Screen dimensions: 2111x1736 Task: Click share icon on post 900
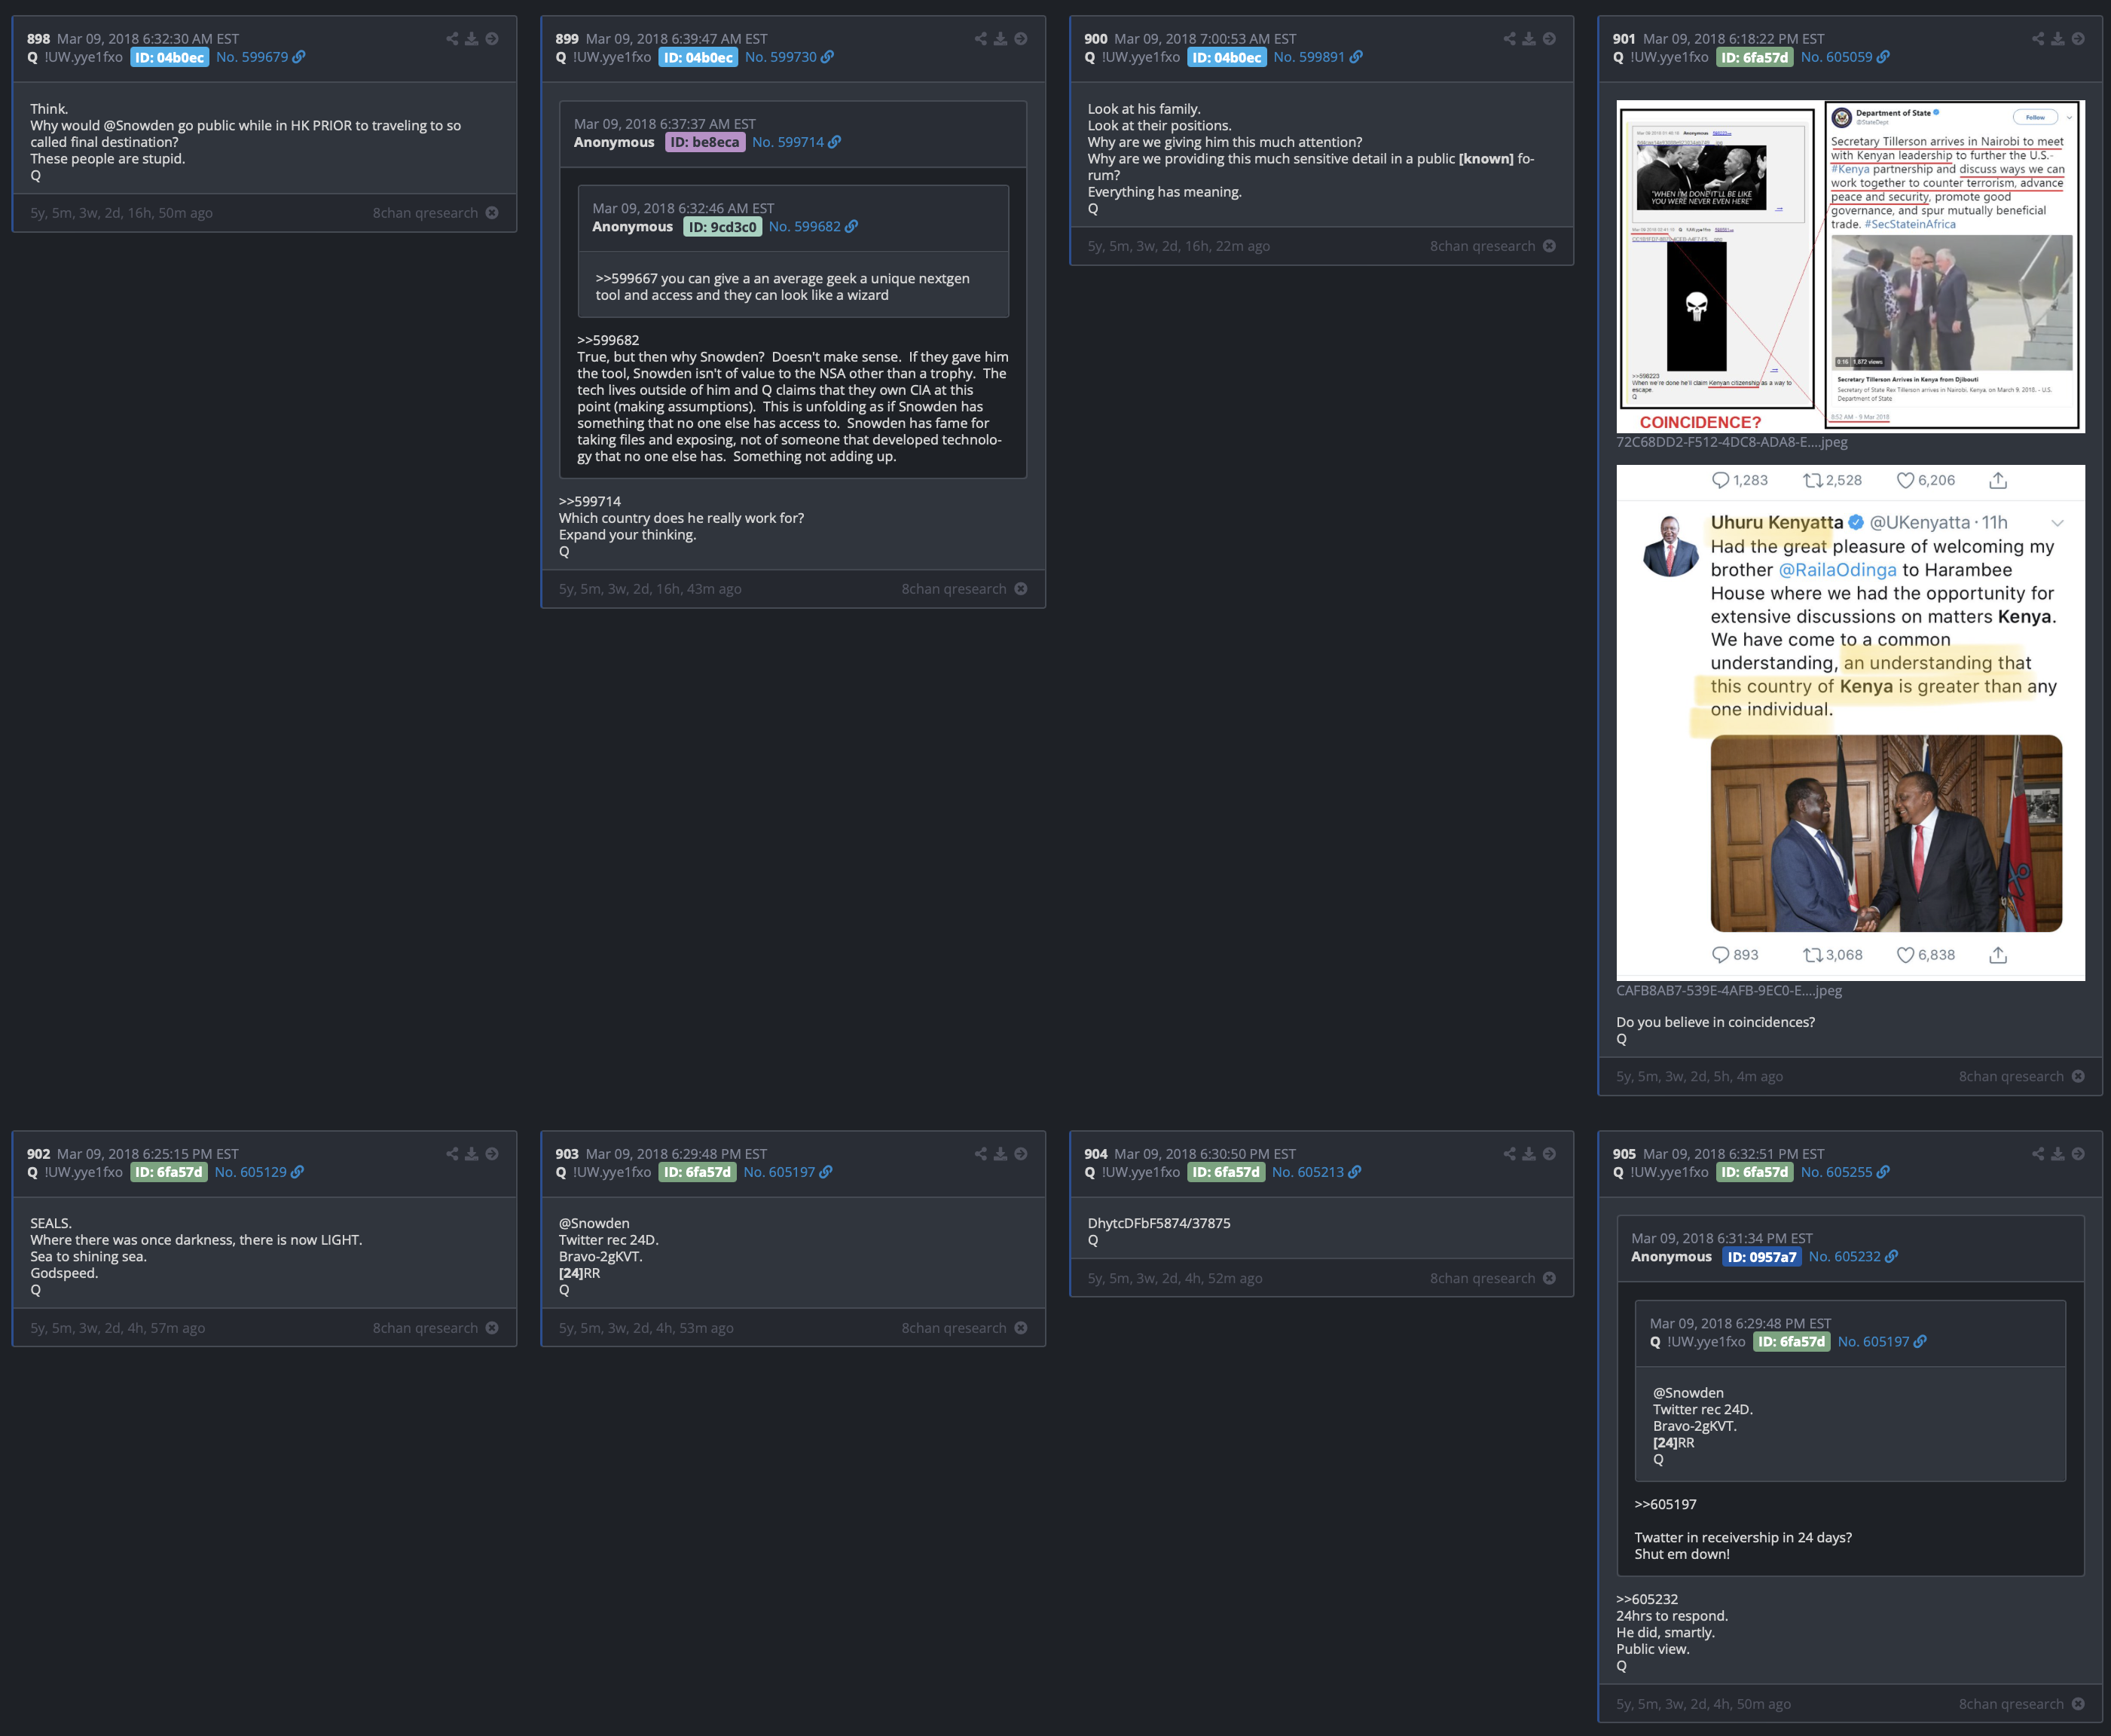tap(1510, 39)
